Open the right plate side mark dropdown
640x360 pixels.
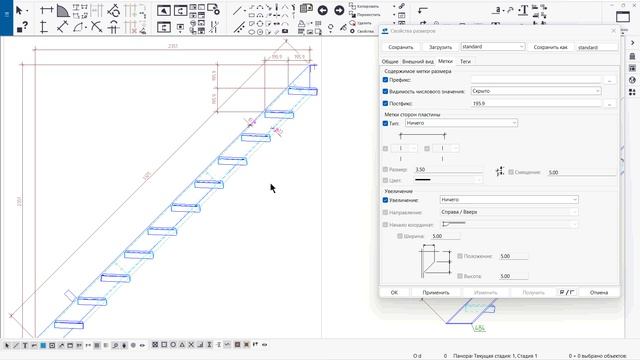point(446,148)
